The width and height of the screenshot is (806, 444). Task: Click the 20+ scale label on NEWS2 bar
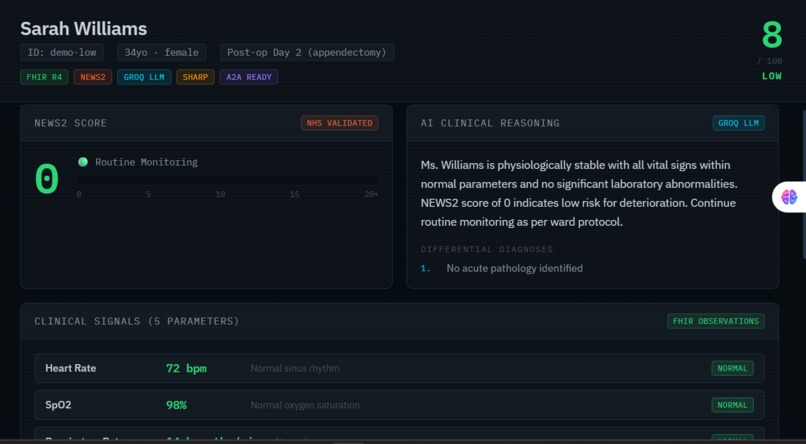pyautogui.click(x=371, y=194)
